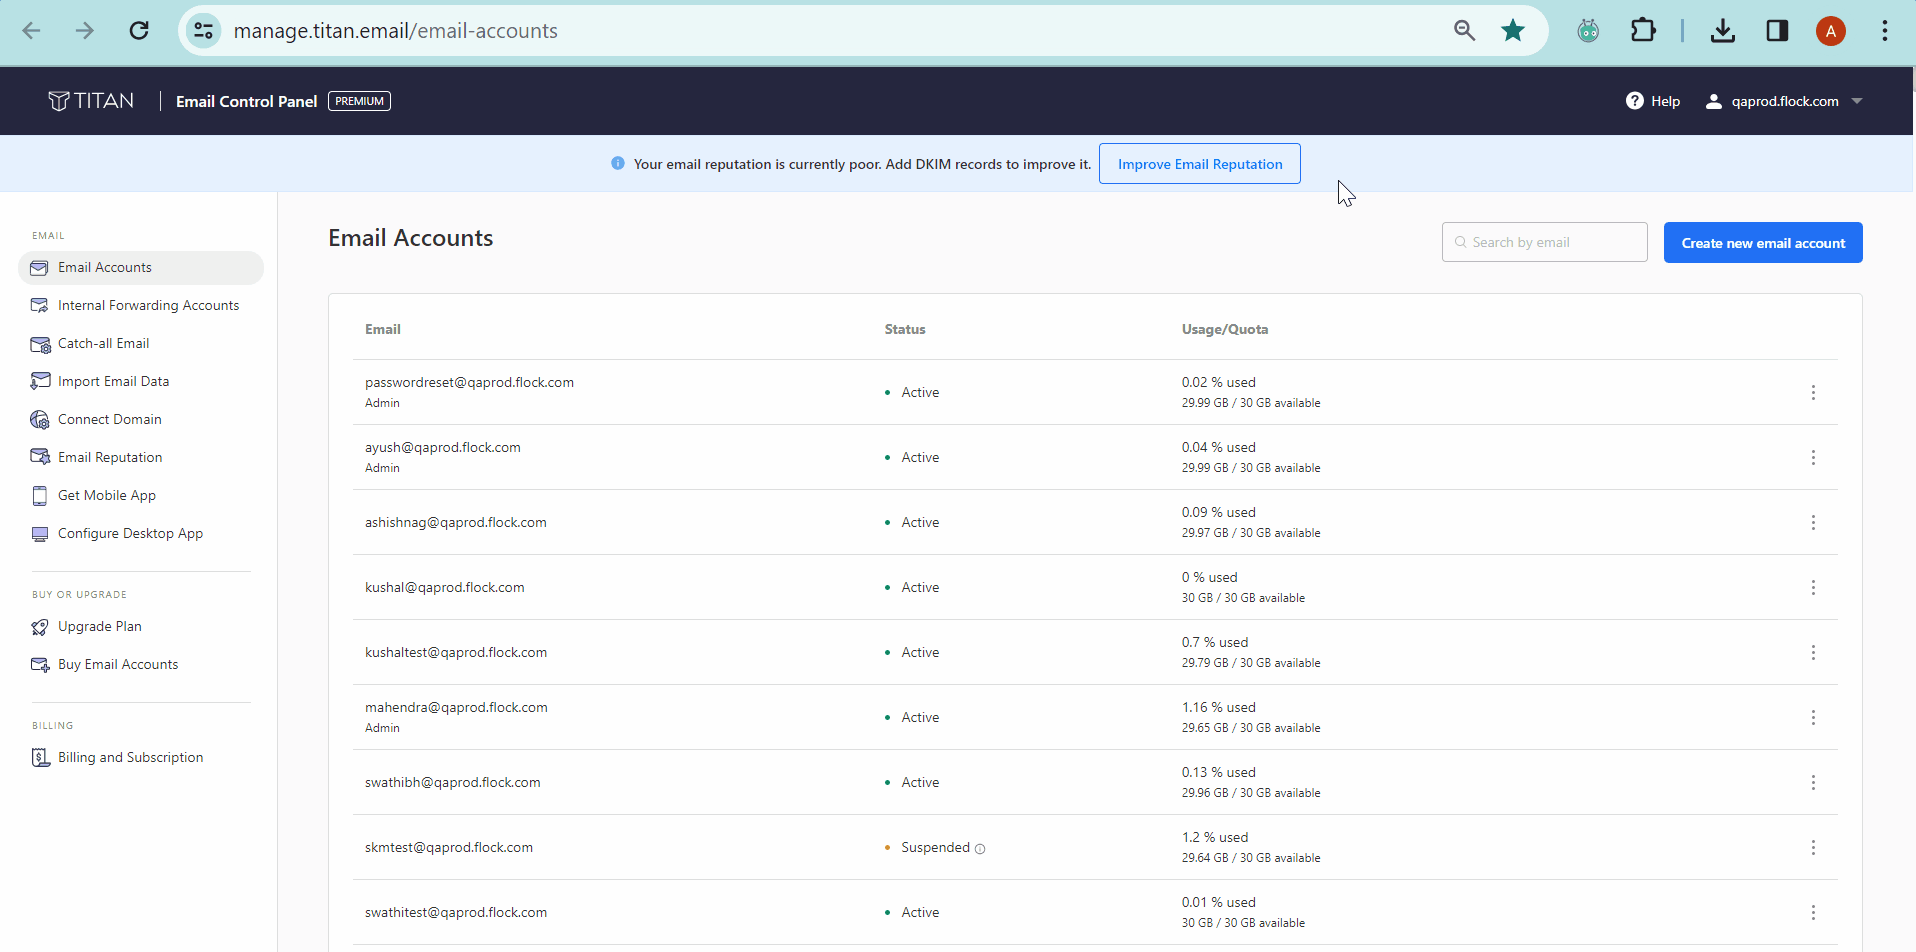Click the Configure Desktop App monitor icon
The height and width of the screenshot is (952, 1916).
[40, 533]
